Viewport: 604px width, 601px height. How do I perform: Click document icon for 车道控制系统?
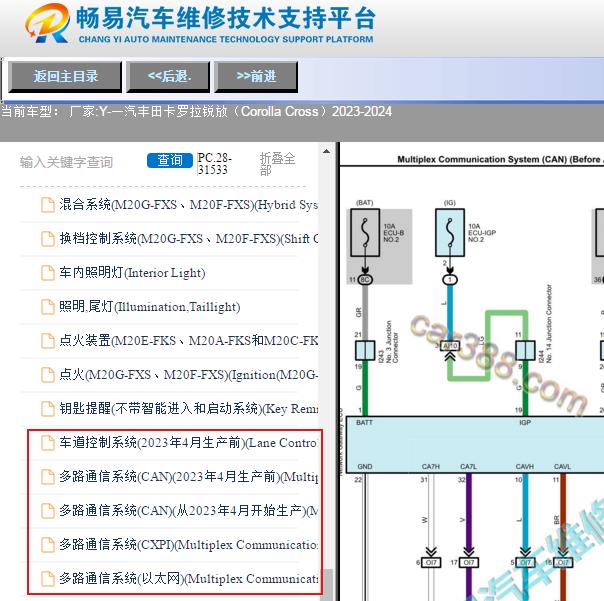48,443
